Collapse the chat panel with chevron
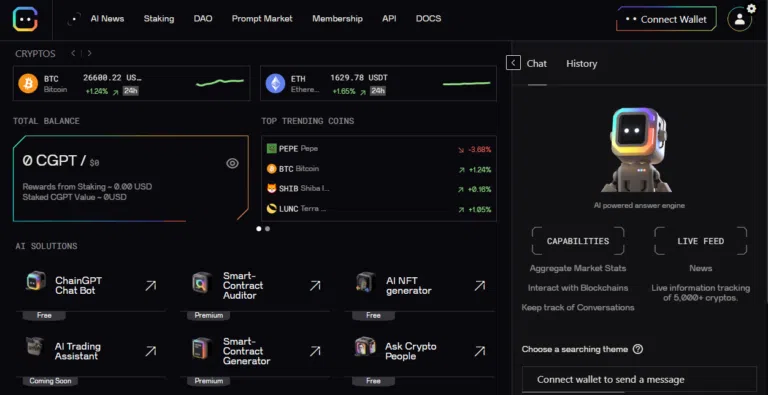Viewport: 768px width, 395px height. [513, 63]
